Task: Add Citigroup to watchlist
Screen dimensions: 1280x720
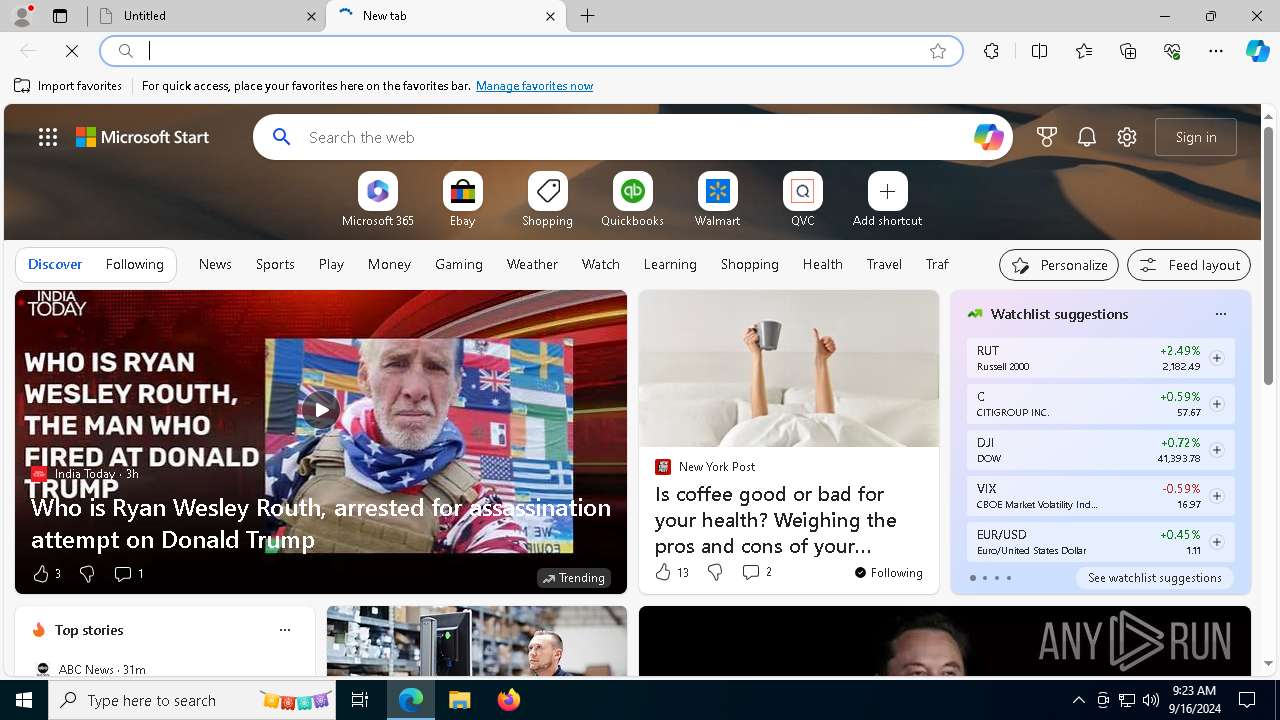Action: click(1216, 404)
